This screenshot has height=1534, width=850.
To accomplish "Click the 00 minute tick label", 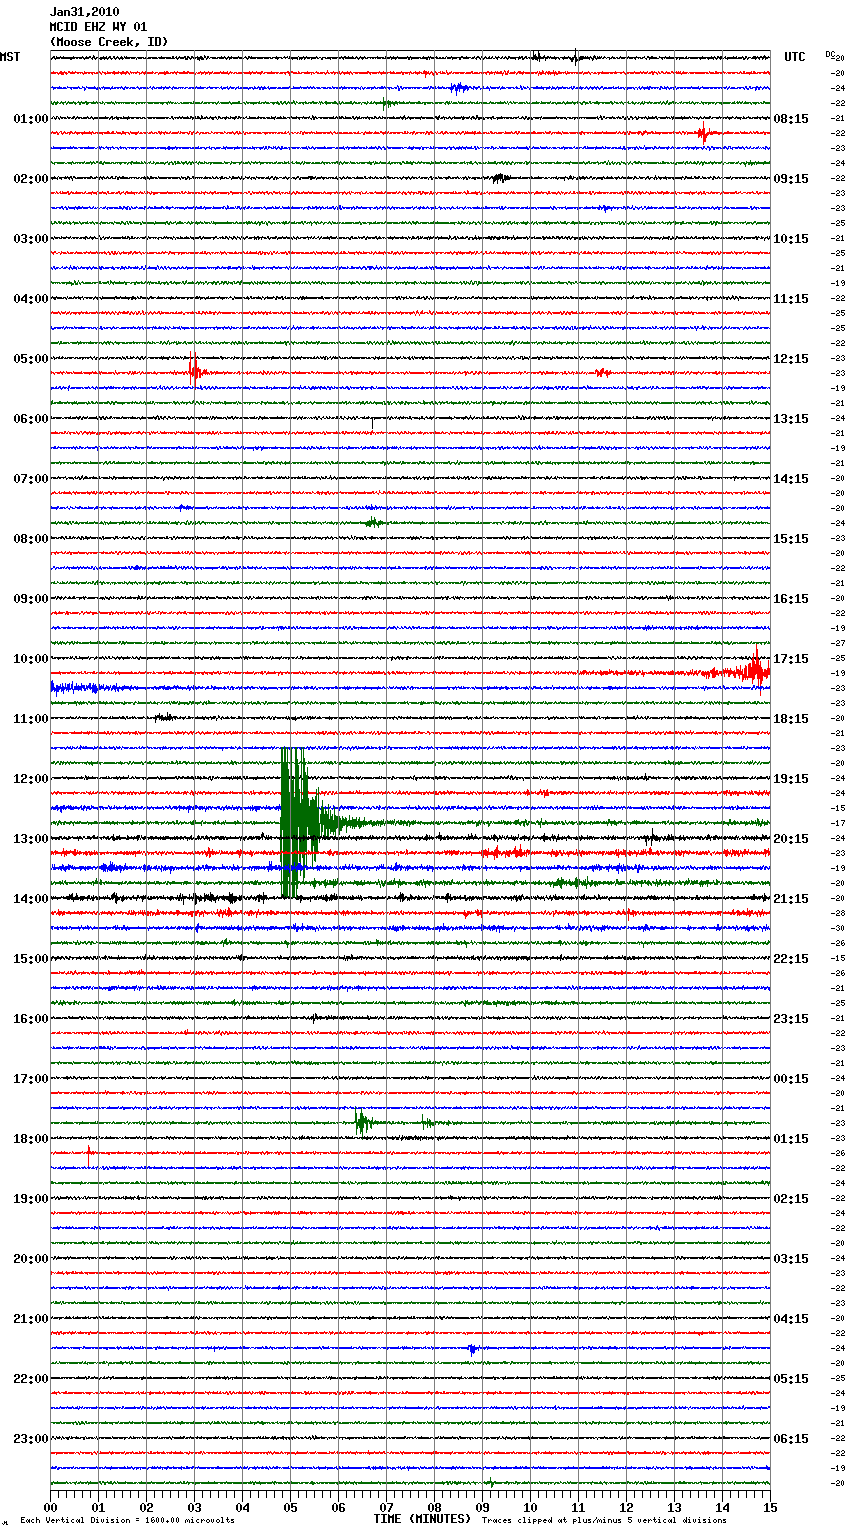I will pos(50,1506).
